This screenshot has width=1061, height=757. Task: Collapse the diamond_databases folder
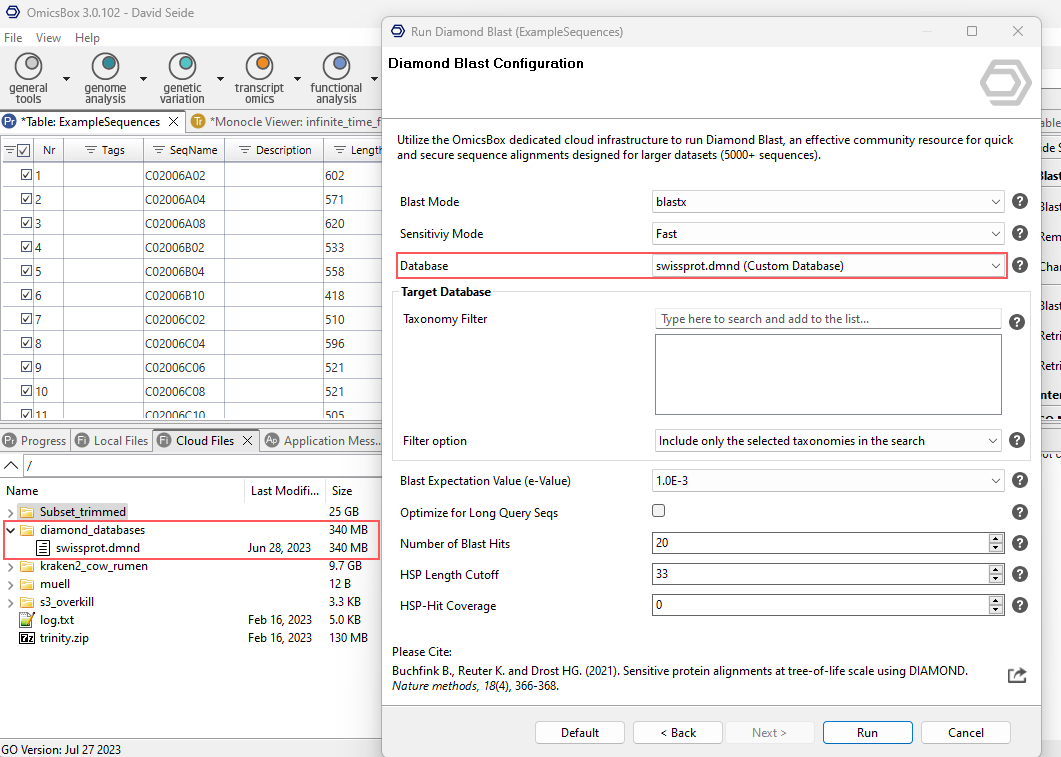click(11, 530)
